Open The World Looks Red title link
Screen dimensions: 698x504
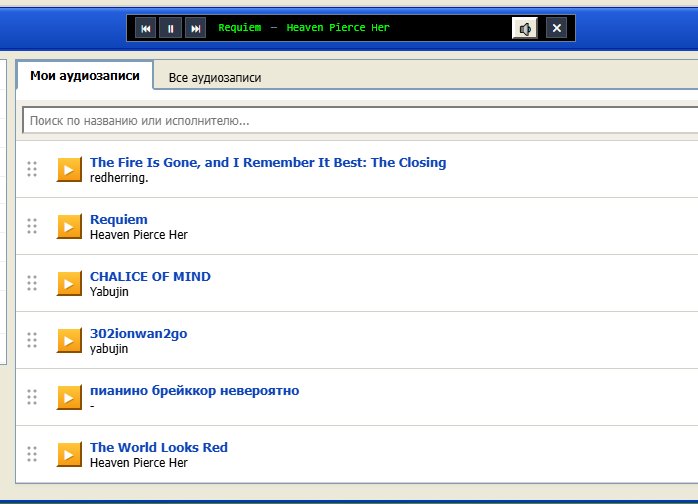[158, 447]
